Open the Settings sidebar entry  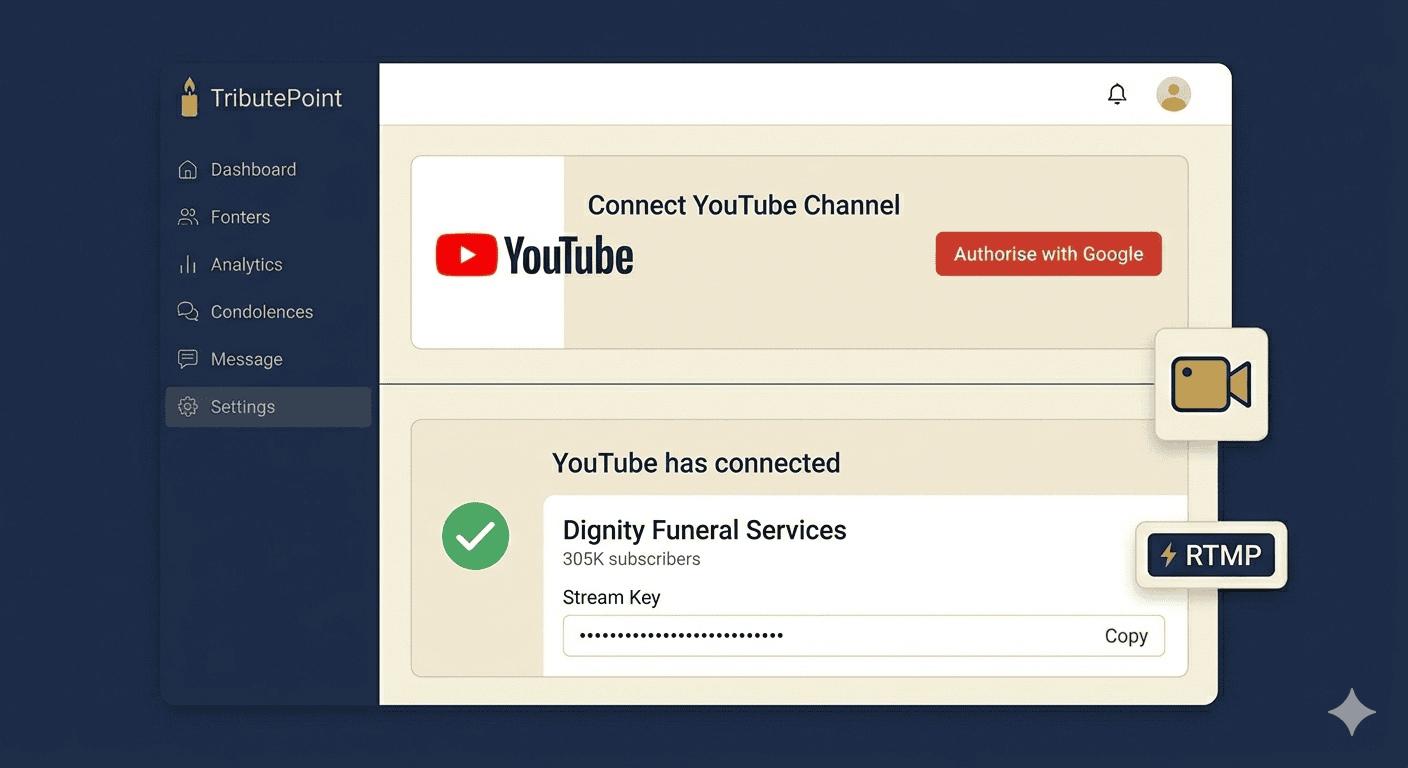tap(242, 406)
